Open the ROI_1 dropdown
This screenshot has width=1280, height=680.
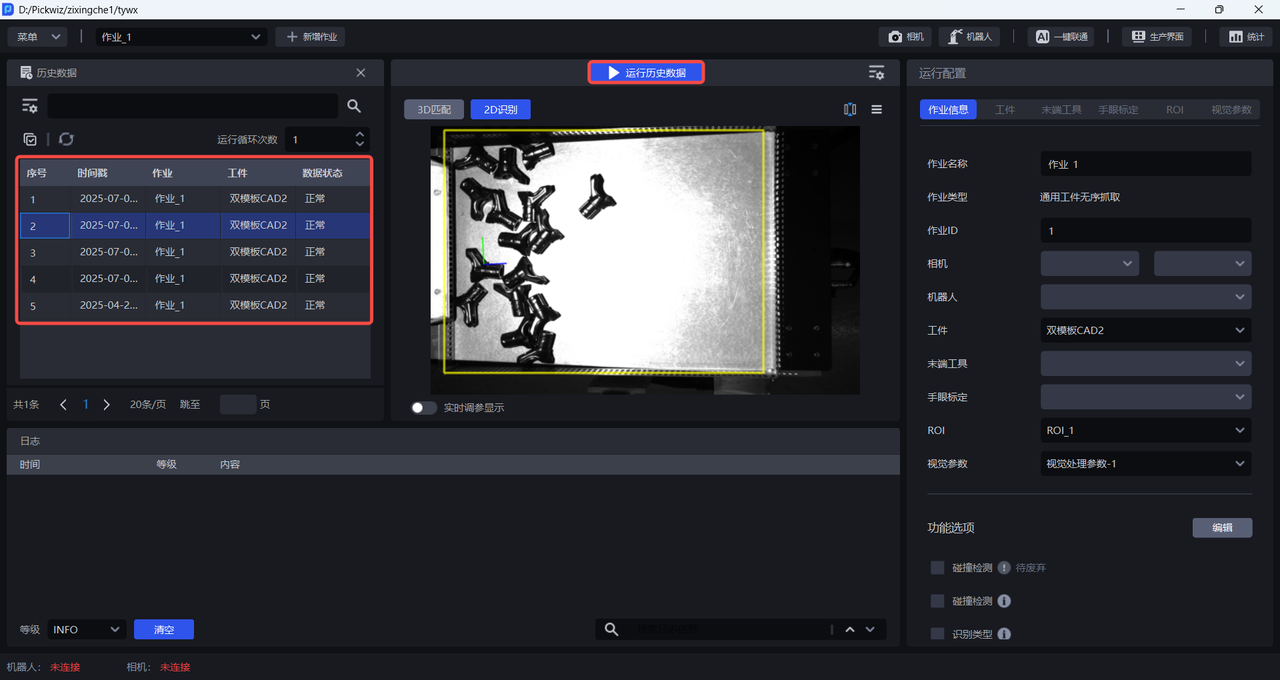click(x=1145, y=430)
